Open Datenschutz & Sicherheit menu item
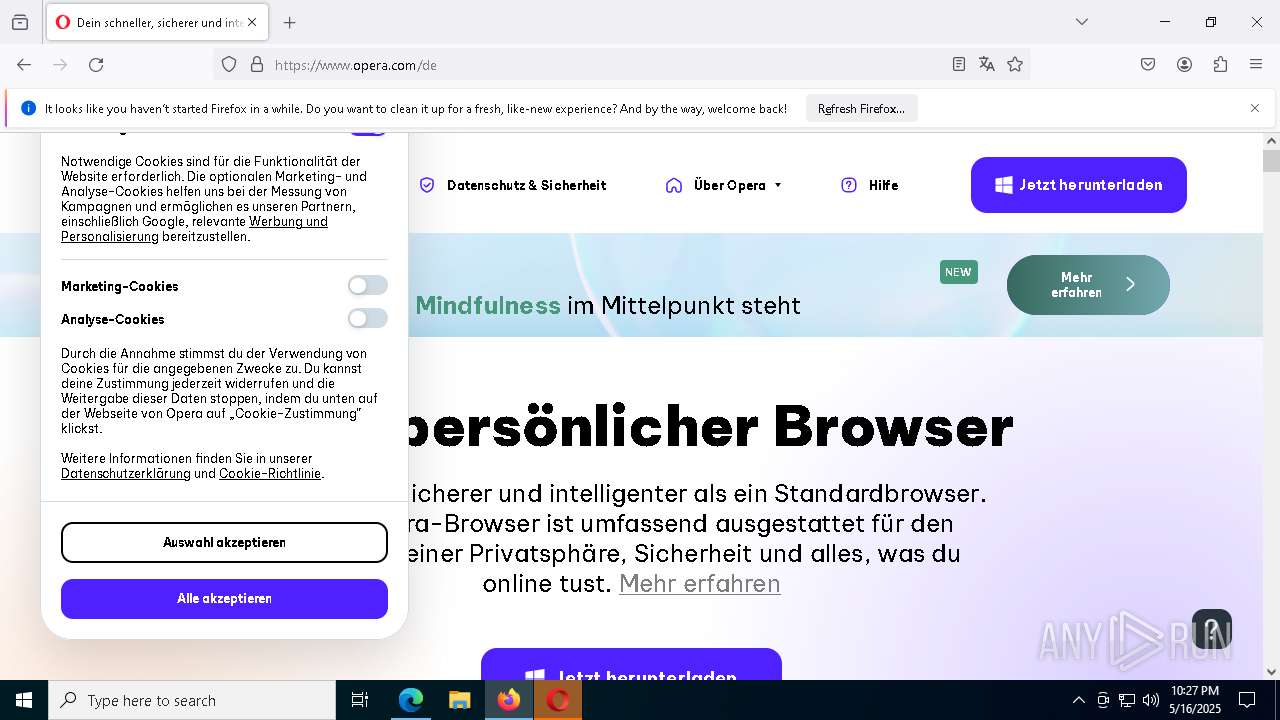This screenshot has width=1280, height=720. point(513,185)
